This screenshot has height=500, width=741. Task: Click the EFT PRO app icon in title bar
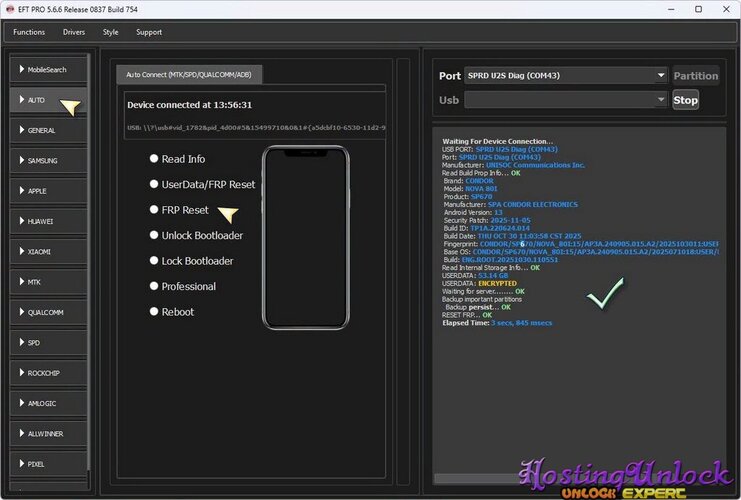10,9
